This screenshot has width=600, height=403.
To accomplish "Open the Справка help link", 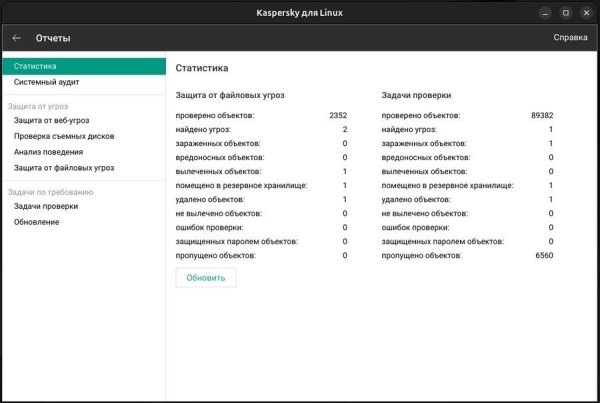I will pyautogui.click(x=570, y=38).
